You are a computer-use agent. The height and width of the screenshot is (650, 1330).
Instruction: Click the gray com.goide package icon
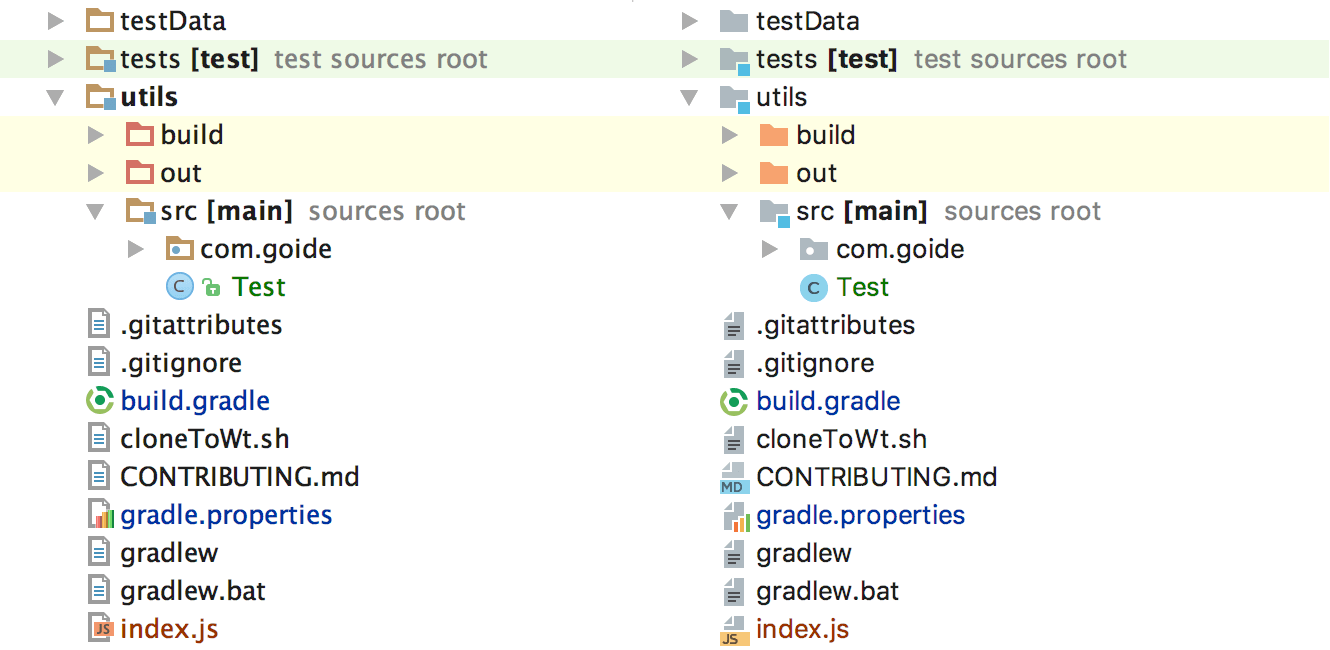[x=814, y=249]
